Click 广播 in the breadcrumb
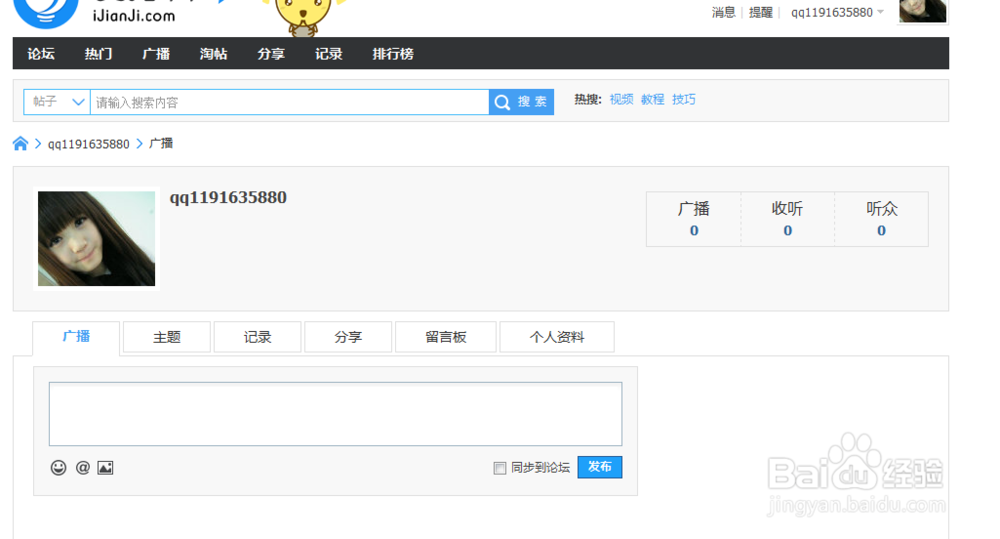 pos(161,144)
